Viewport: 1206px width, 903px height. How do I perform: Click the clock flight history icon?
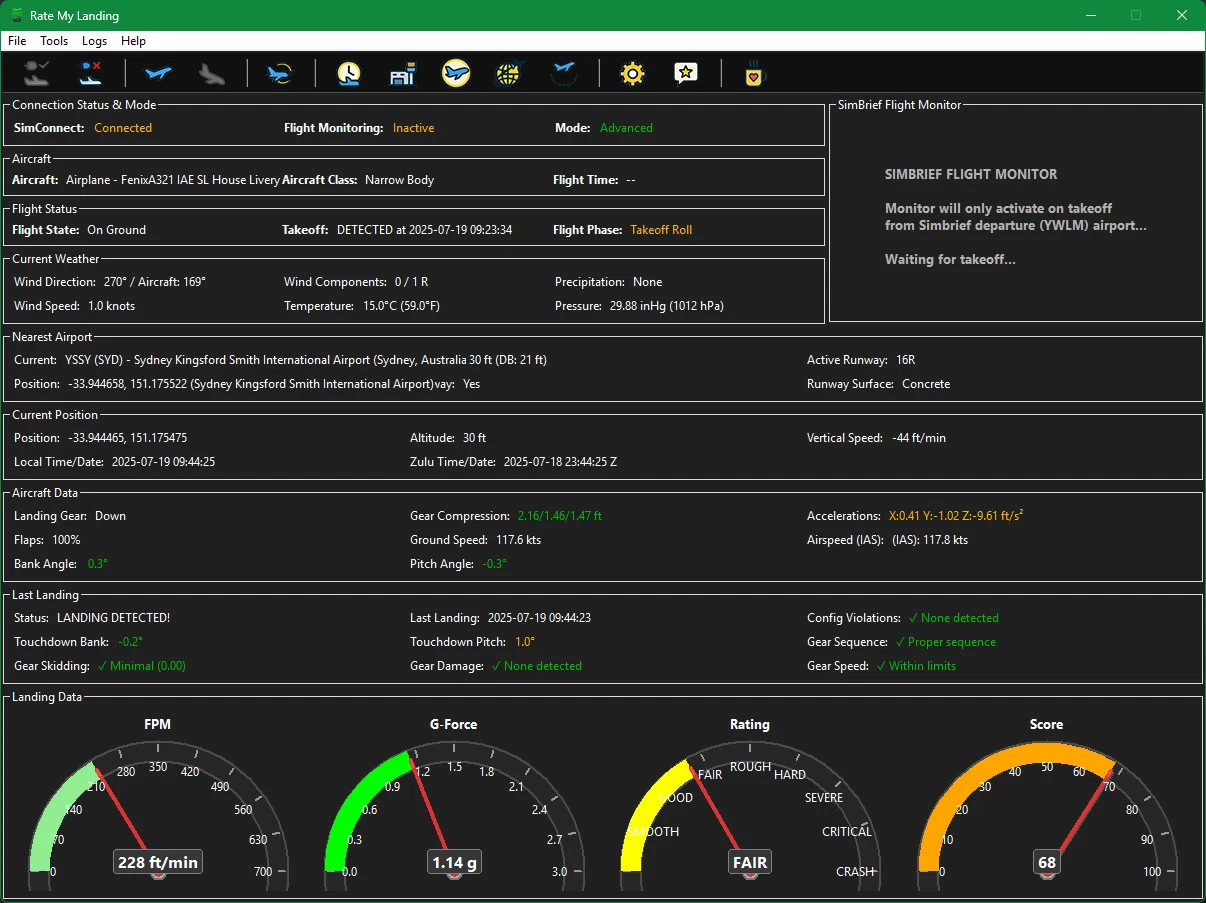tap(348, 73)
